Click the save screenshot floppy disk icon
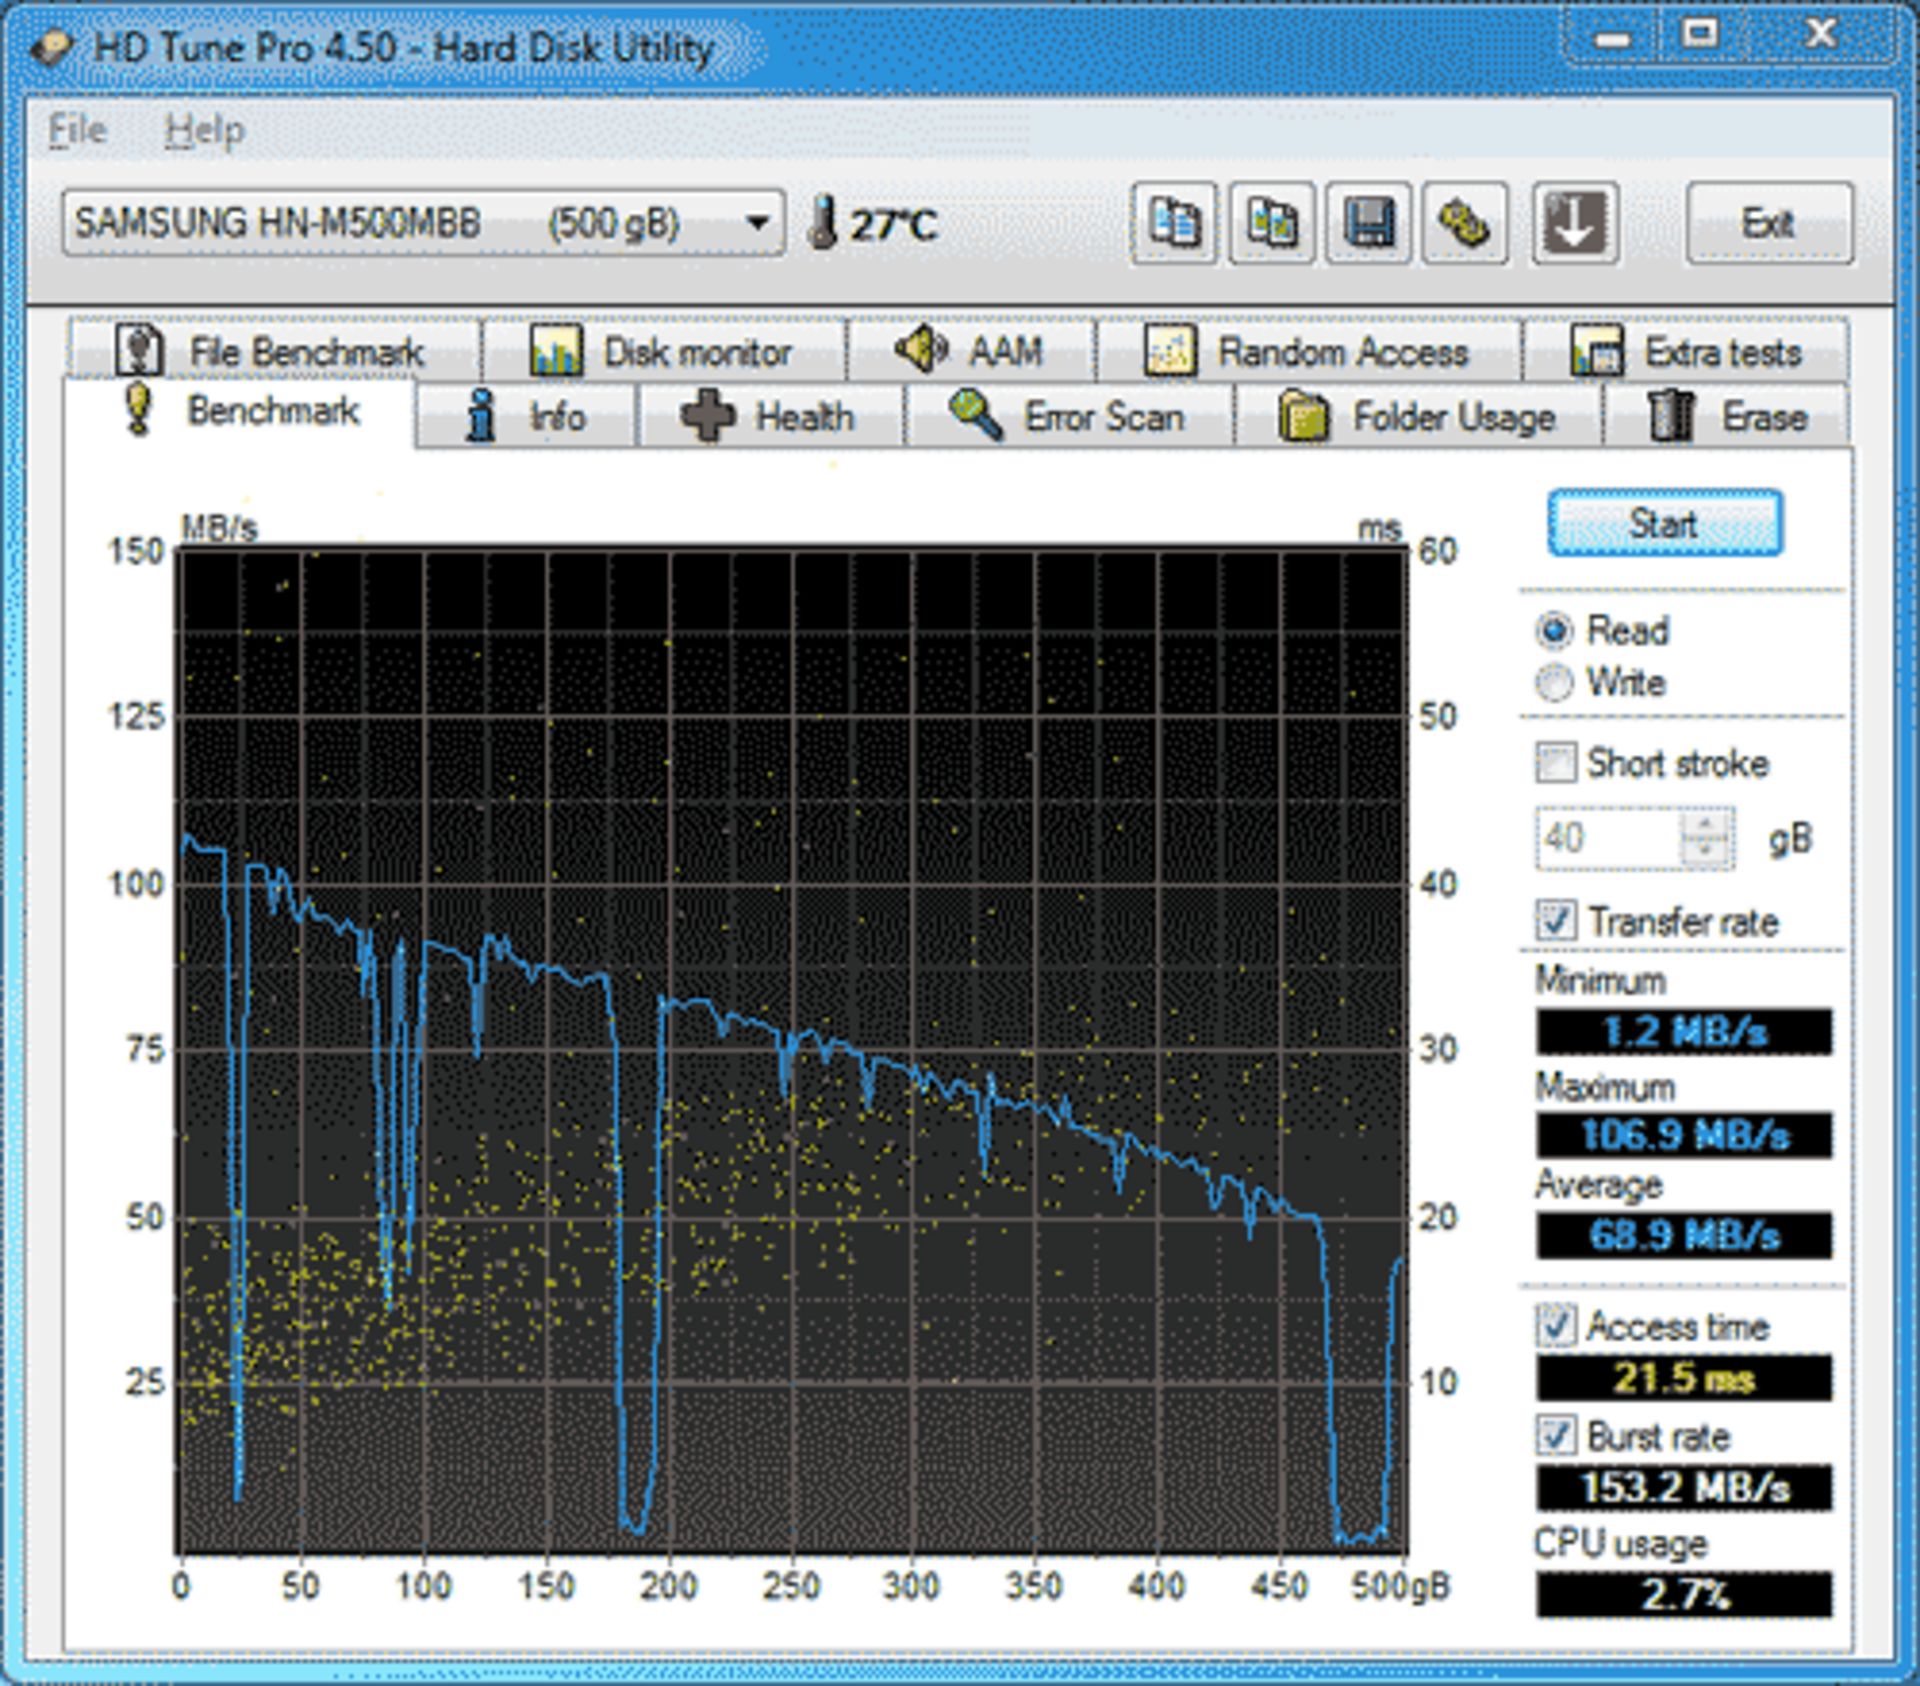Viewport: 1920px width, 1686px height. [1368, 222]
